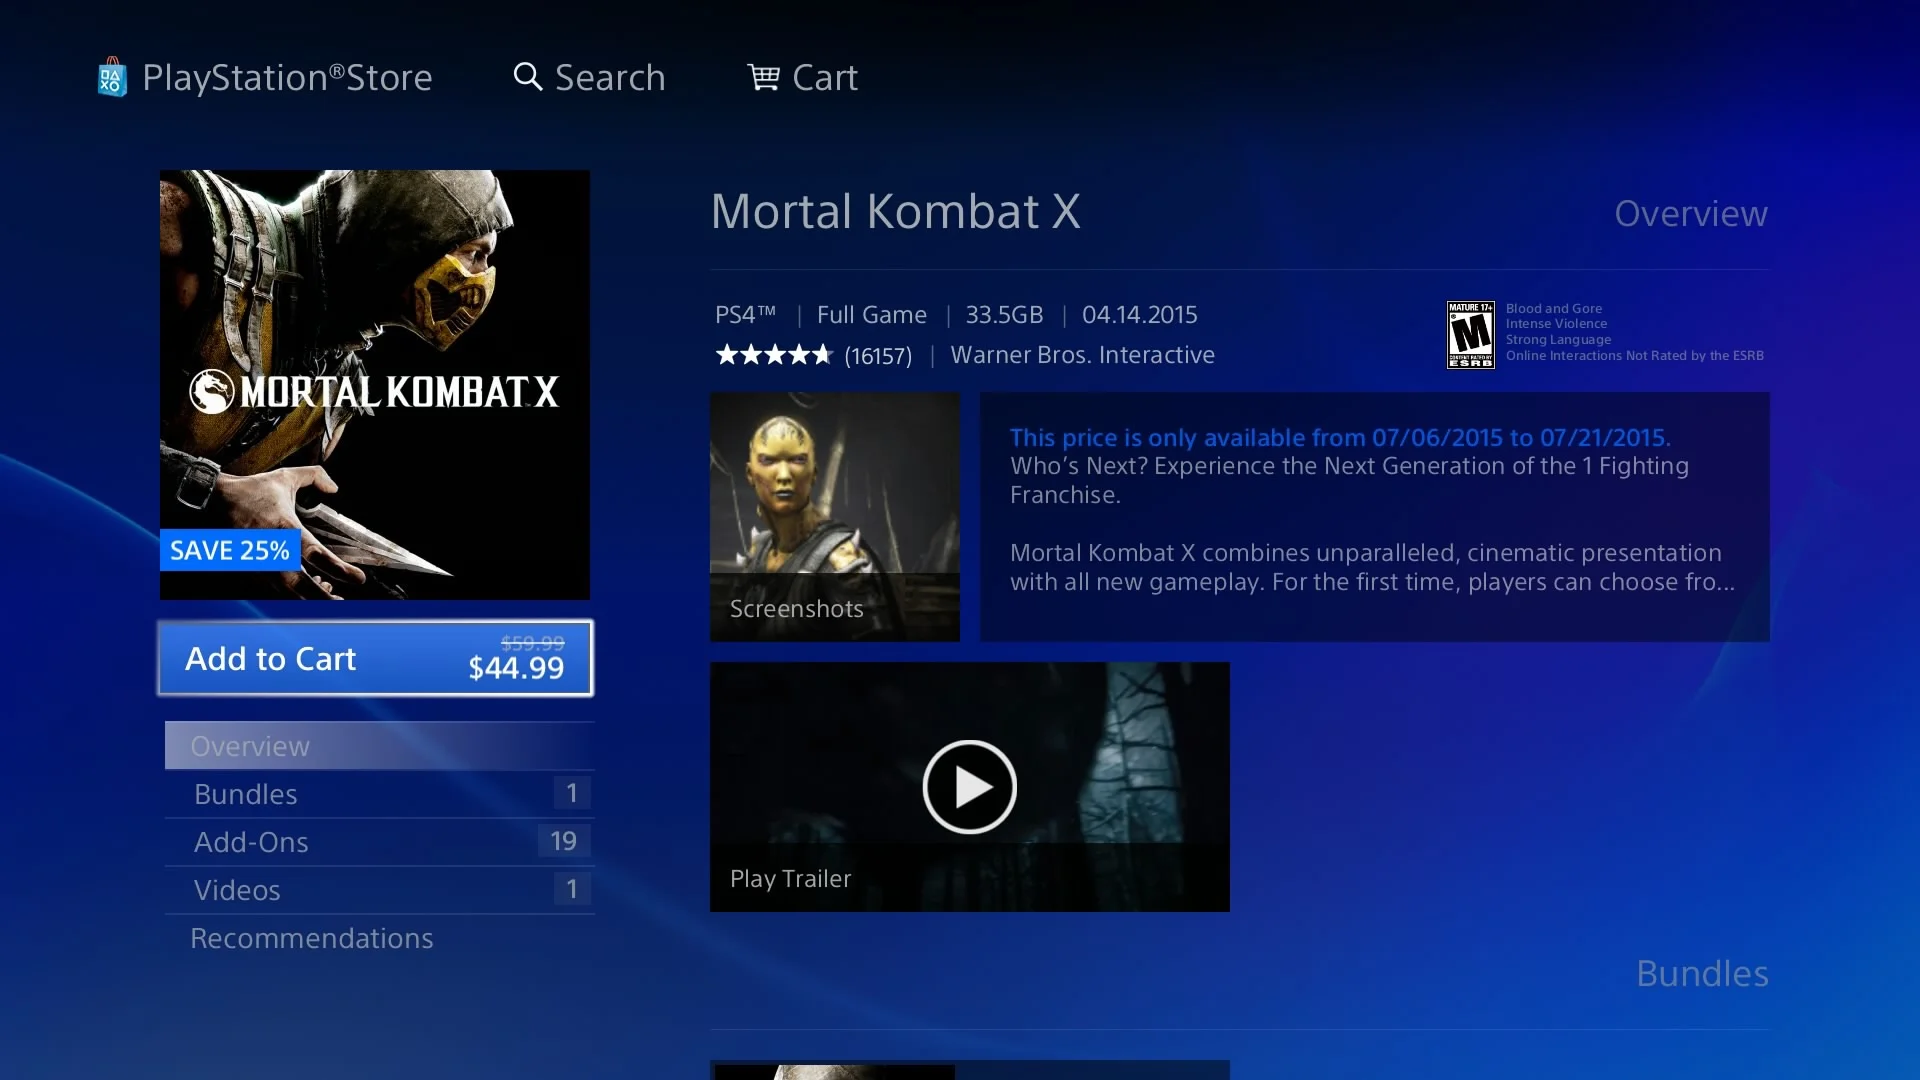Click the Search magnifying glass icon
This screenshot has width=1920, height=1080.
point(528,77)
